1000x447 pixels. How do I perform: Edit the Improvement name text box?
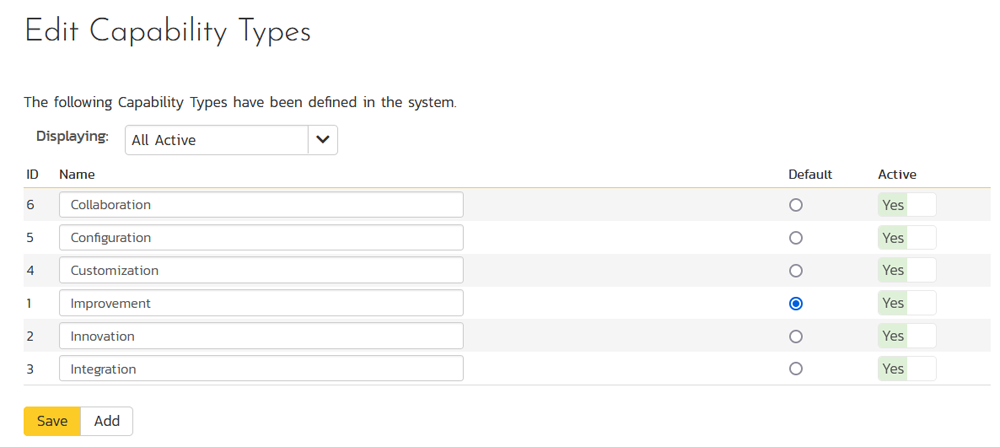pos(261,303)
